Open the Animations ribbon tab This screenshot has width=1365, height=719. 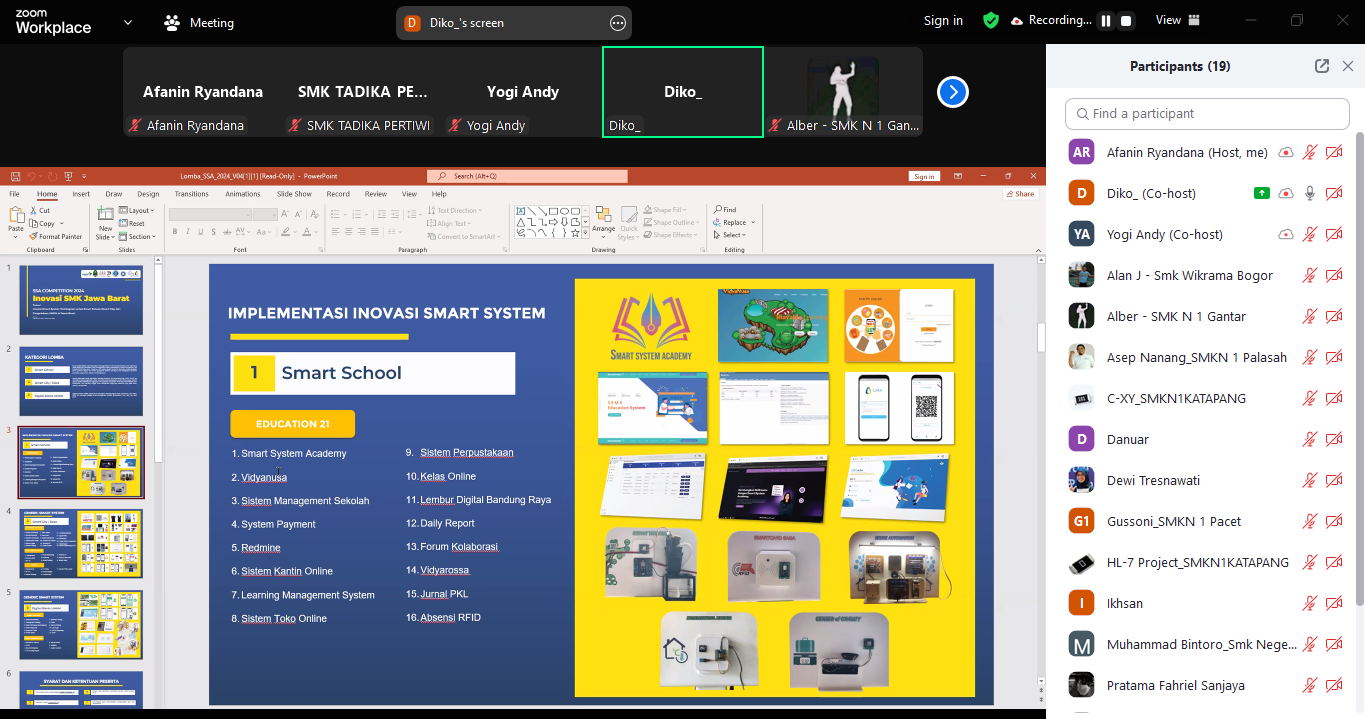pos(243,194)
